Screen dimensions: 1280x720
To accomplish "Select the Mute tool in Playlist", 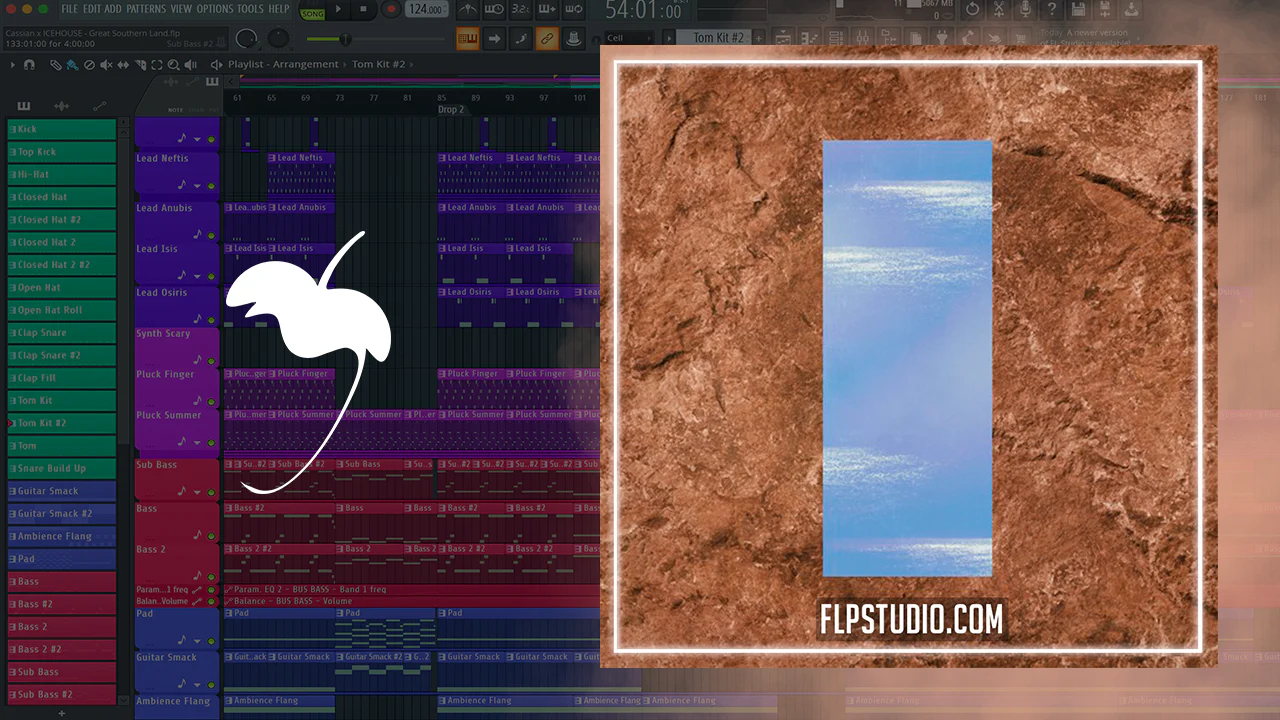I will click(107, 65).
